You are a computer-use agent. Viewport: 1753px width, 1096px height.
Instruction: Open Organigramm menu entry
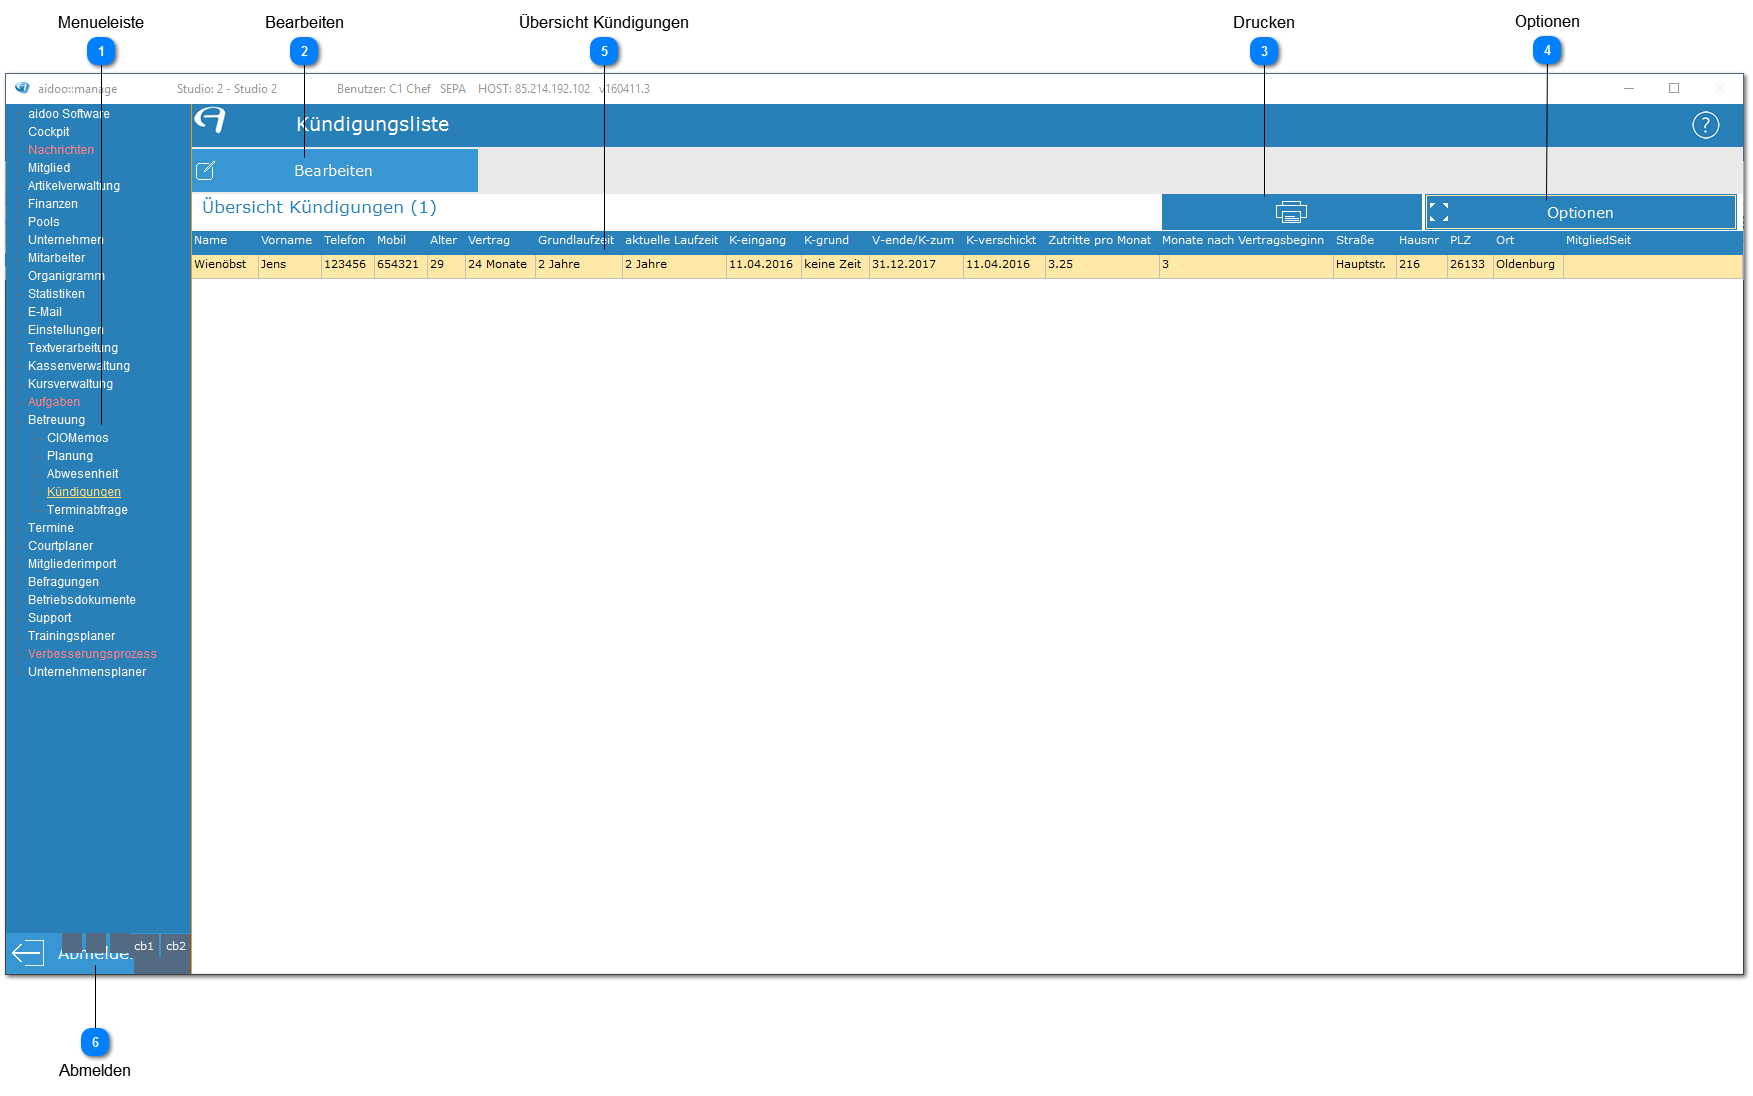point(67,276)
